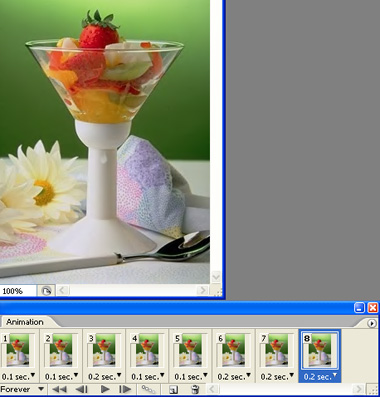Image resolution: width=380 pixels, height=397 pixels.
Task: Open the looping options Forever dropdown
Action: click(x=22, y=389)
